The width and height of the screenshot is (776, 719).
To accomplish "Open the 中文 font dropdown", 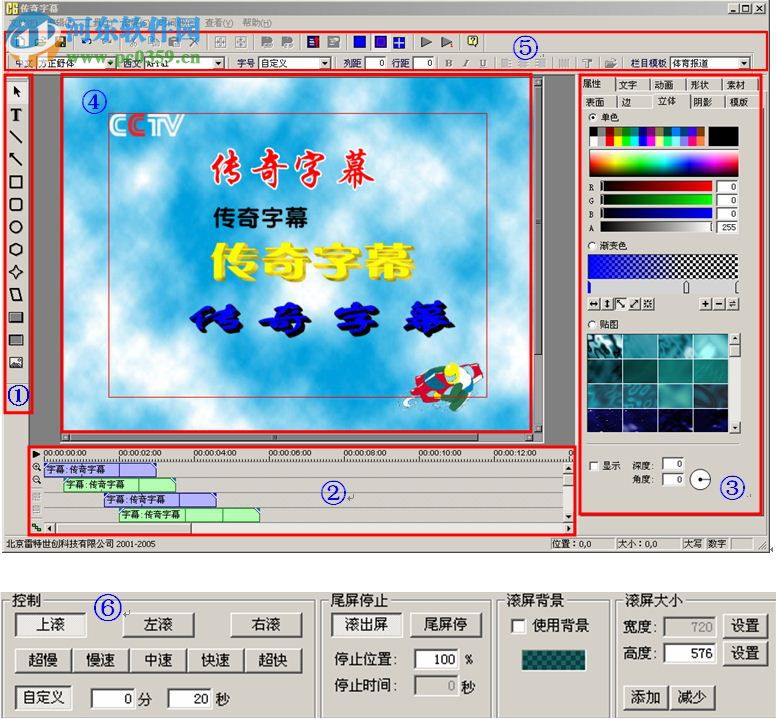I will point(111,63).
